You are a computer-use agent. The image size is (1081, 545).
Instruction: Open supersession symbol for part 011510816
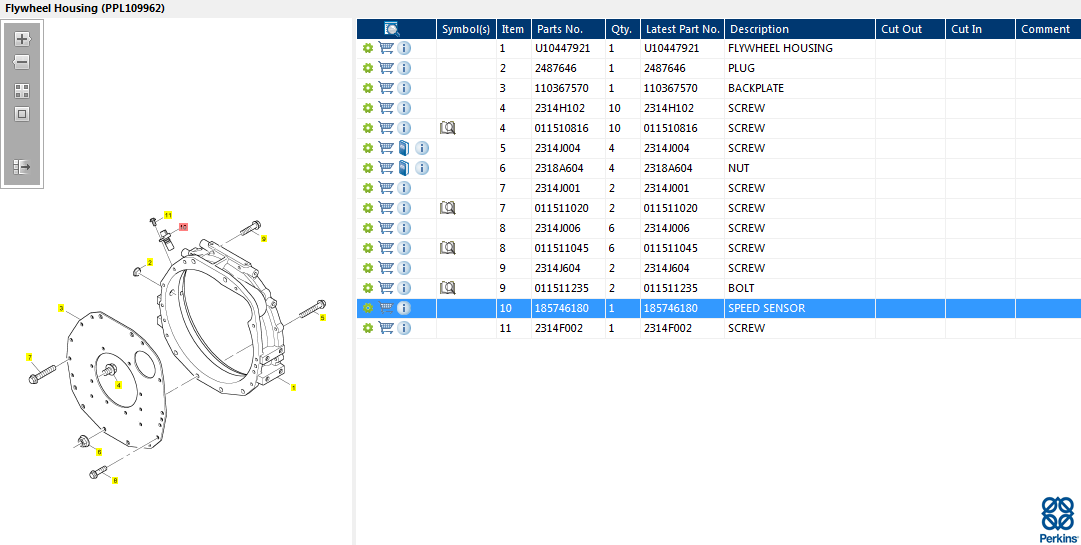(x=447, y=128)
